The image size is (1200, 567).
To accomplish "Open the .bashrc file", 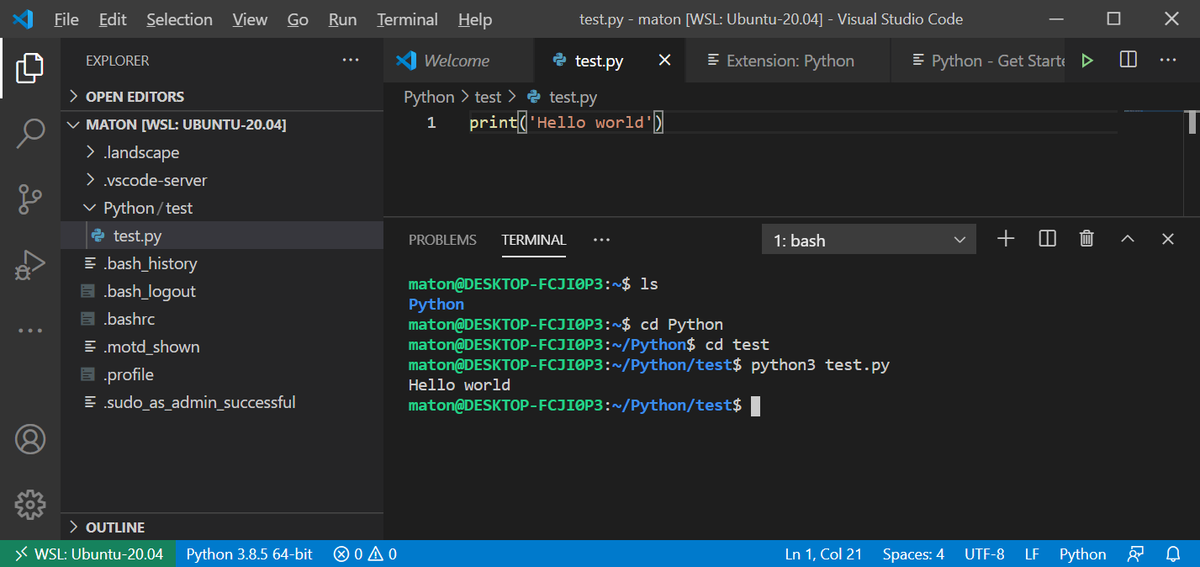I will pyautogui.click(x=223, y=319).
